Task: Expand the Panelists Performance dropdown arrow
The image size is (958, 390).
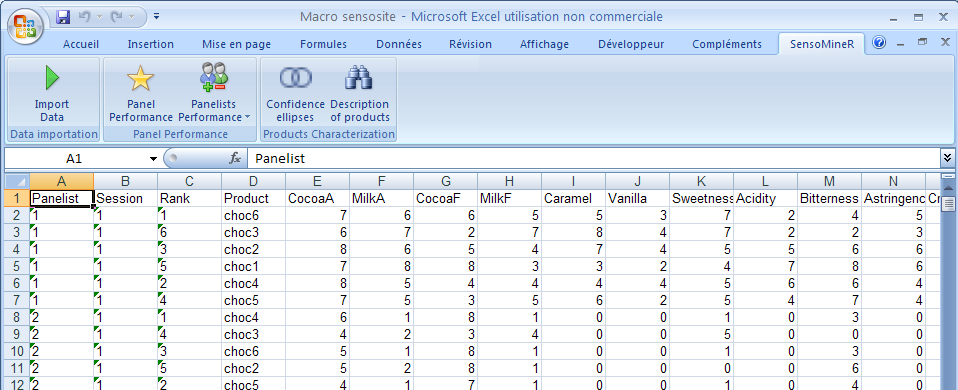Action: tap(247, 117)
